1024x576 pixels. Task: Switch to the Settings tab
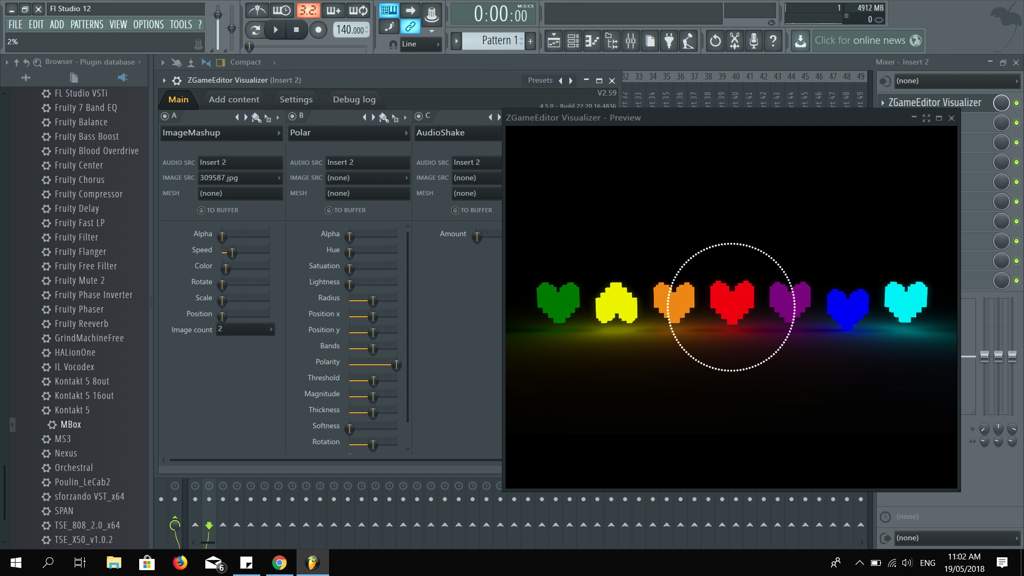pos(296,99)
